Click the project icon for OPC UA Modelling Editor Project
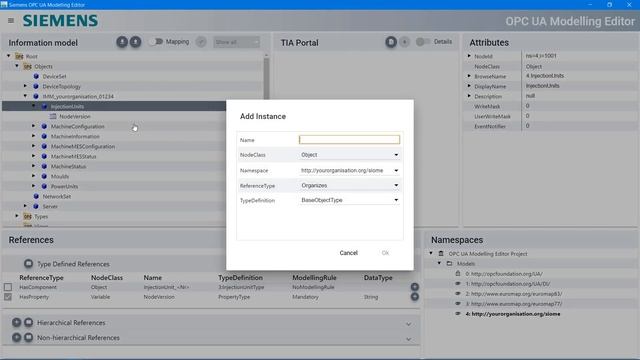The height and width of the screenshot is (360, 640). coord(441,253)
